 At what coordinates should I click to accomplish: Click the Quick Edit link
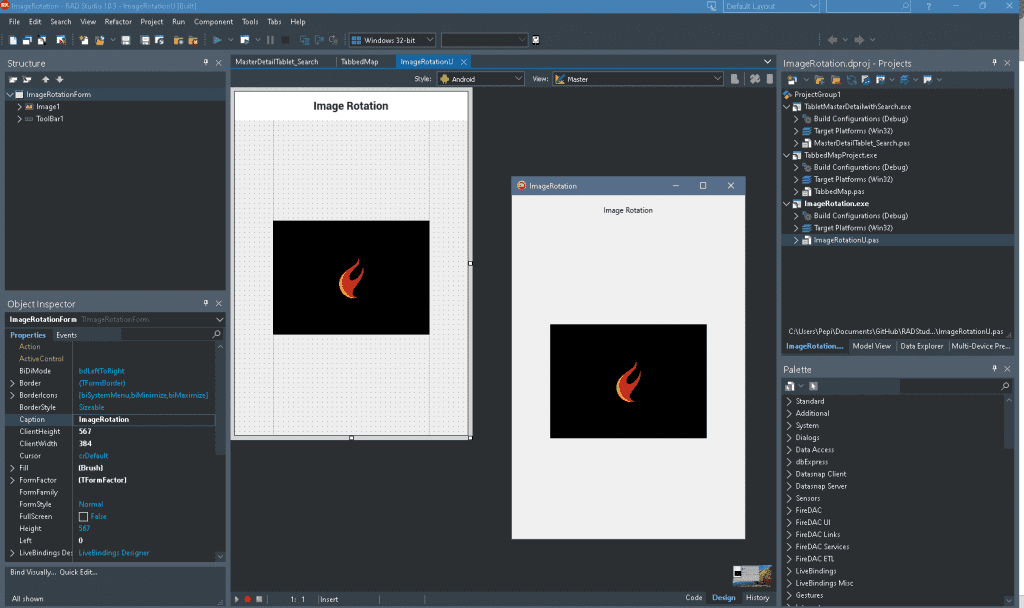coord(78,572)
